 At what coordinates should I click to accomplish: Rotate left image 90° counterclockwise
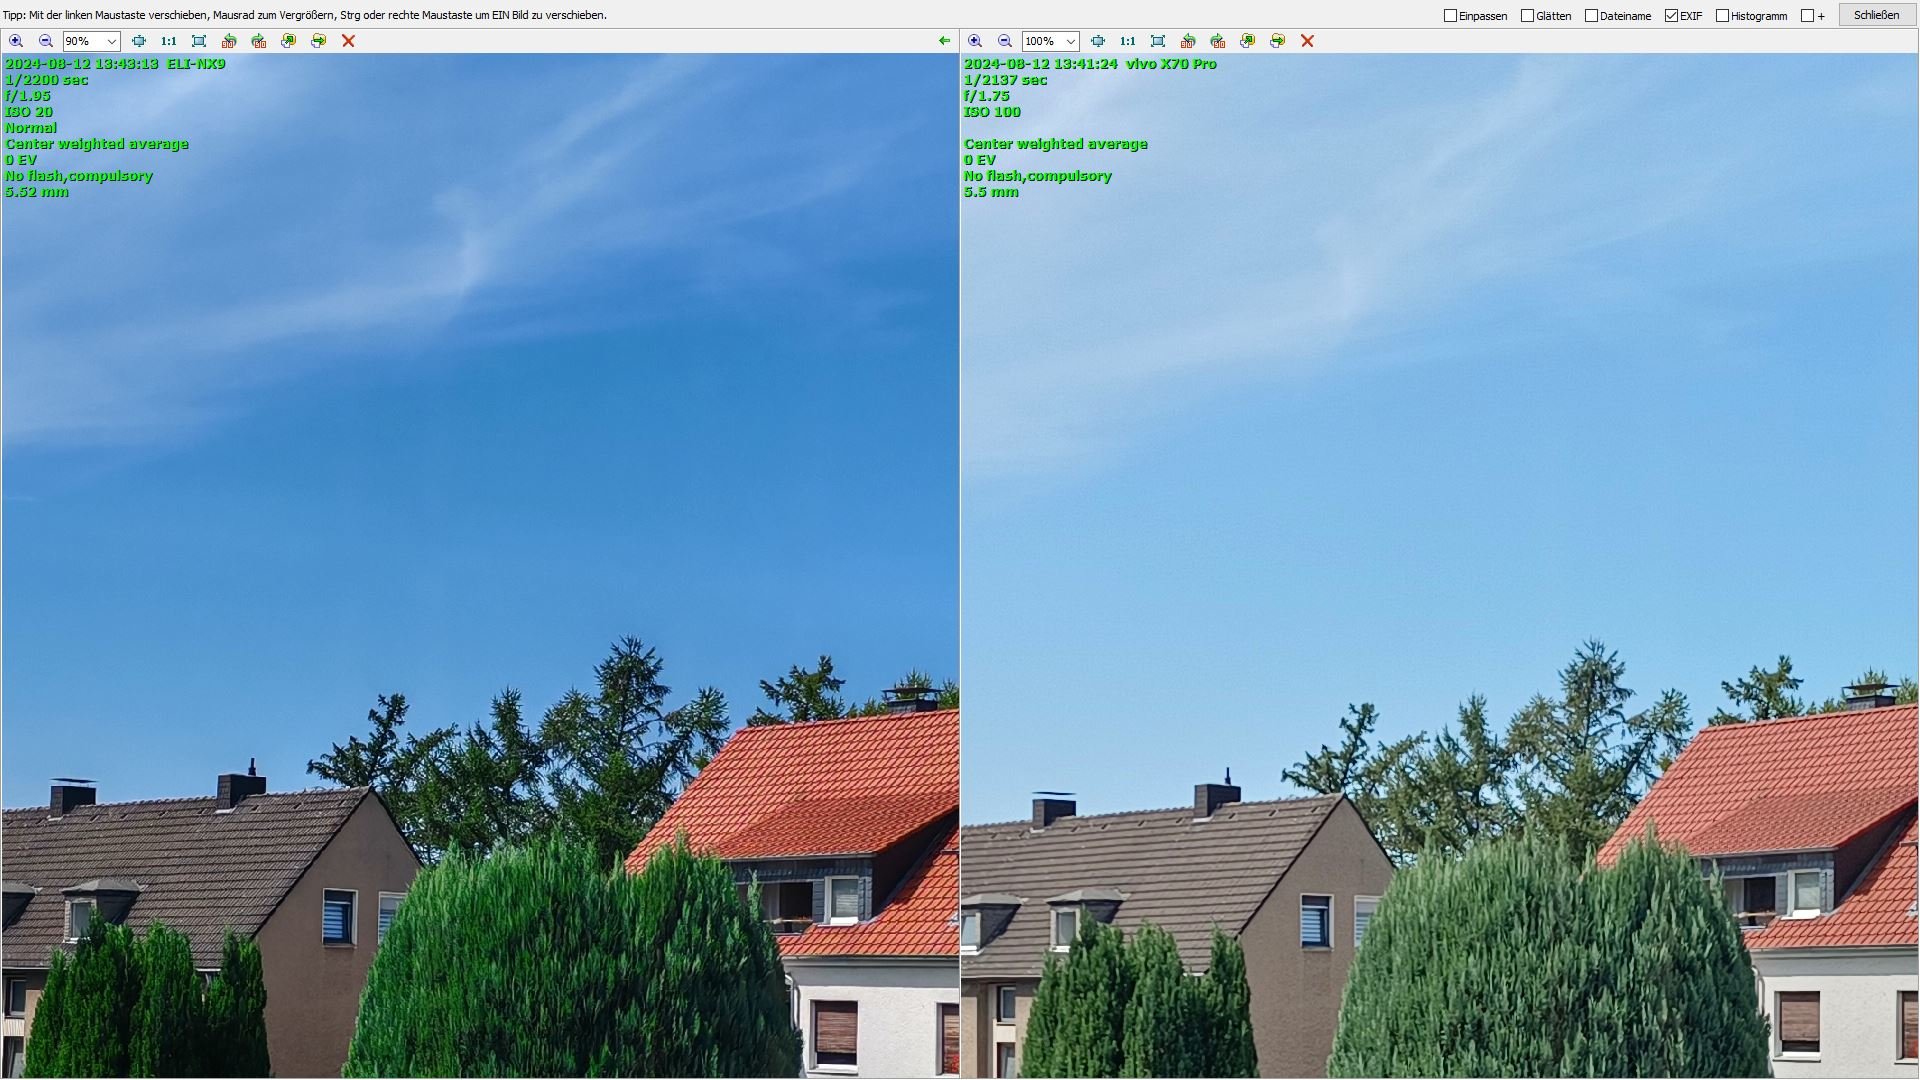point(229,41)
